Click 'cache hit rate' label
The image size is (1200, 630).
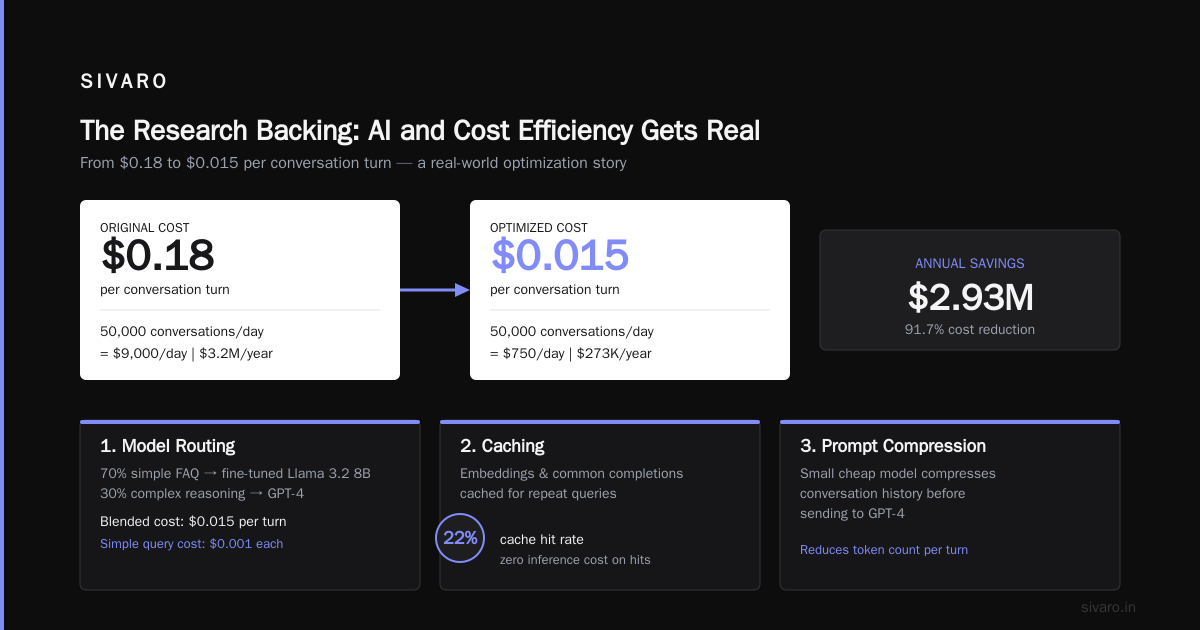click(x=541, y=539)
